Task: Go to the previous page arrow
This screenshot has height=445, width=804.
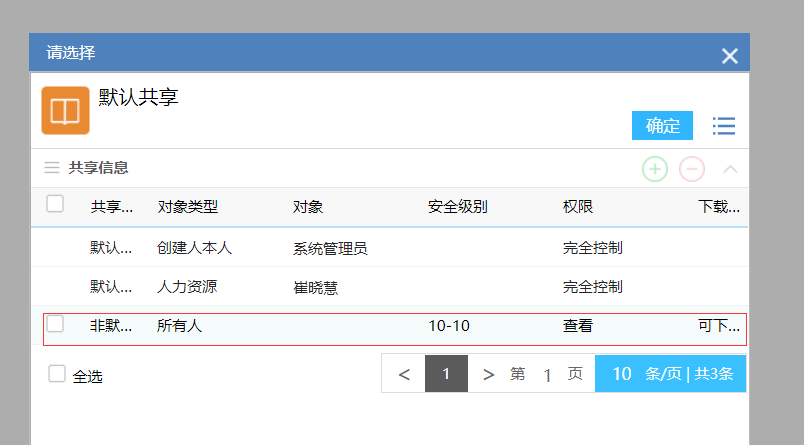Action: tap(404, 374)
